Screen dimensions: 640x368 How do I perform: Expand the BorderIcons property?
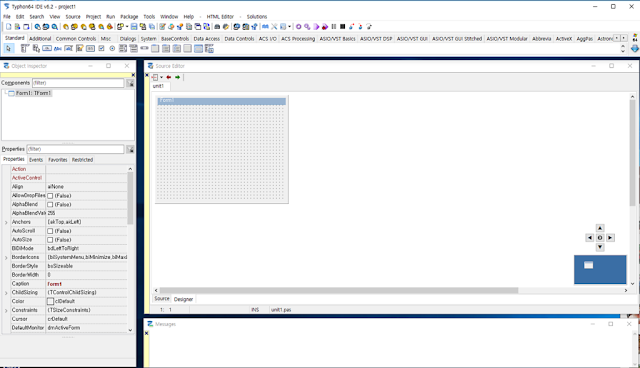click(x=6, y=258)
